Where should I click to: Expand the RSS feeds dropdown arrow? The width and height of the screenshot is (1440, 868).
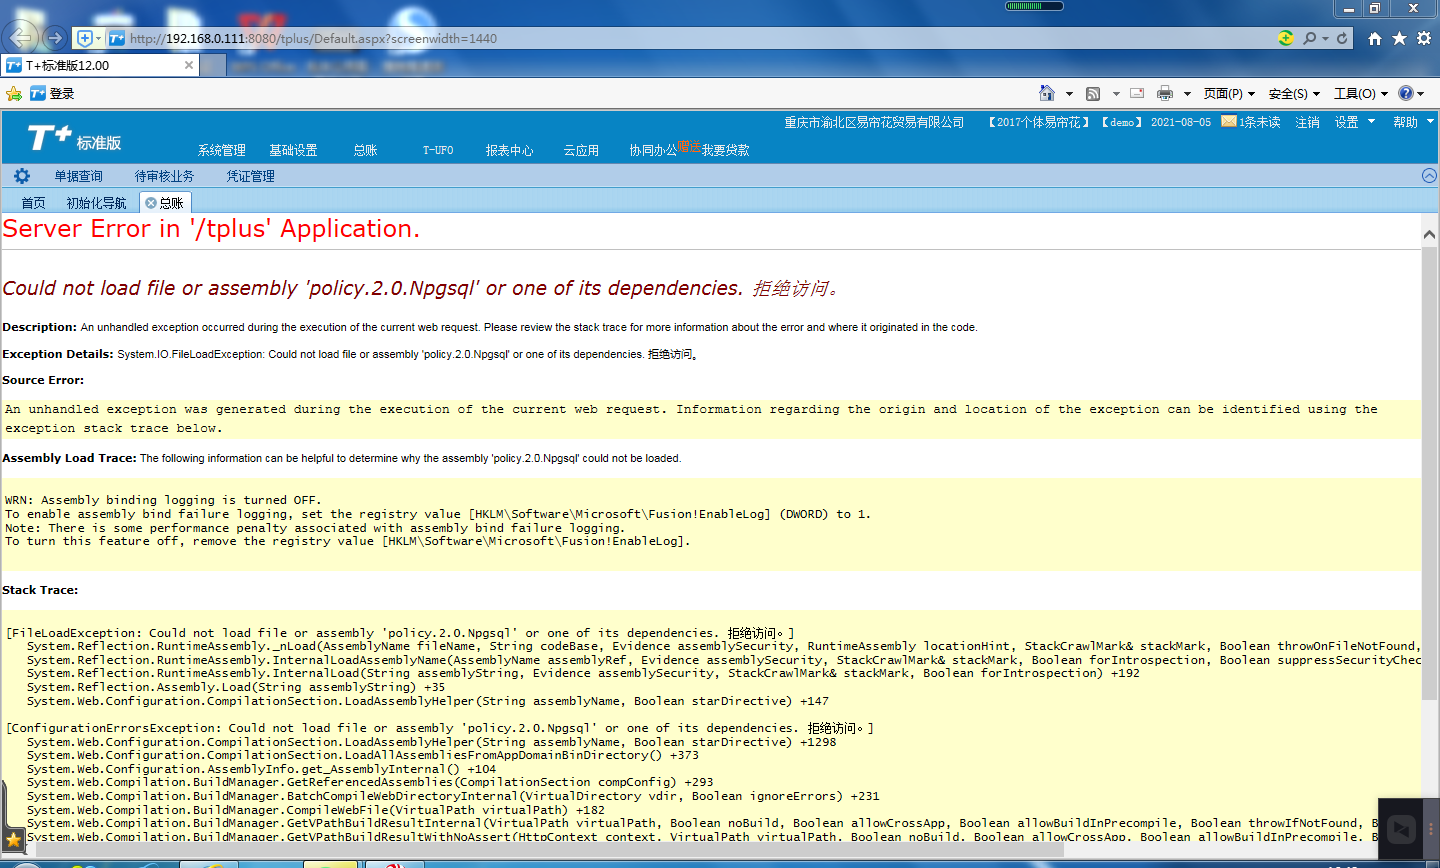(x=1116, y=93)
